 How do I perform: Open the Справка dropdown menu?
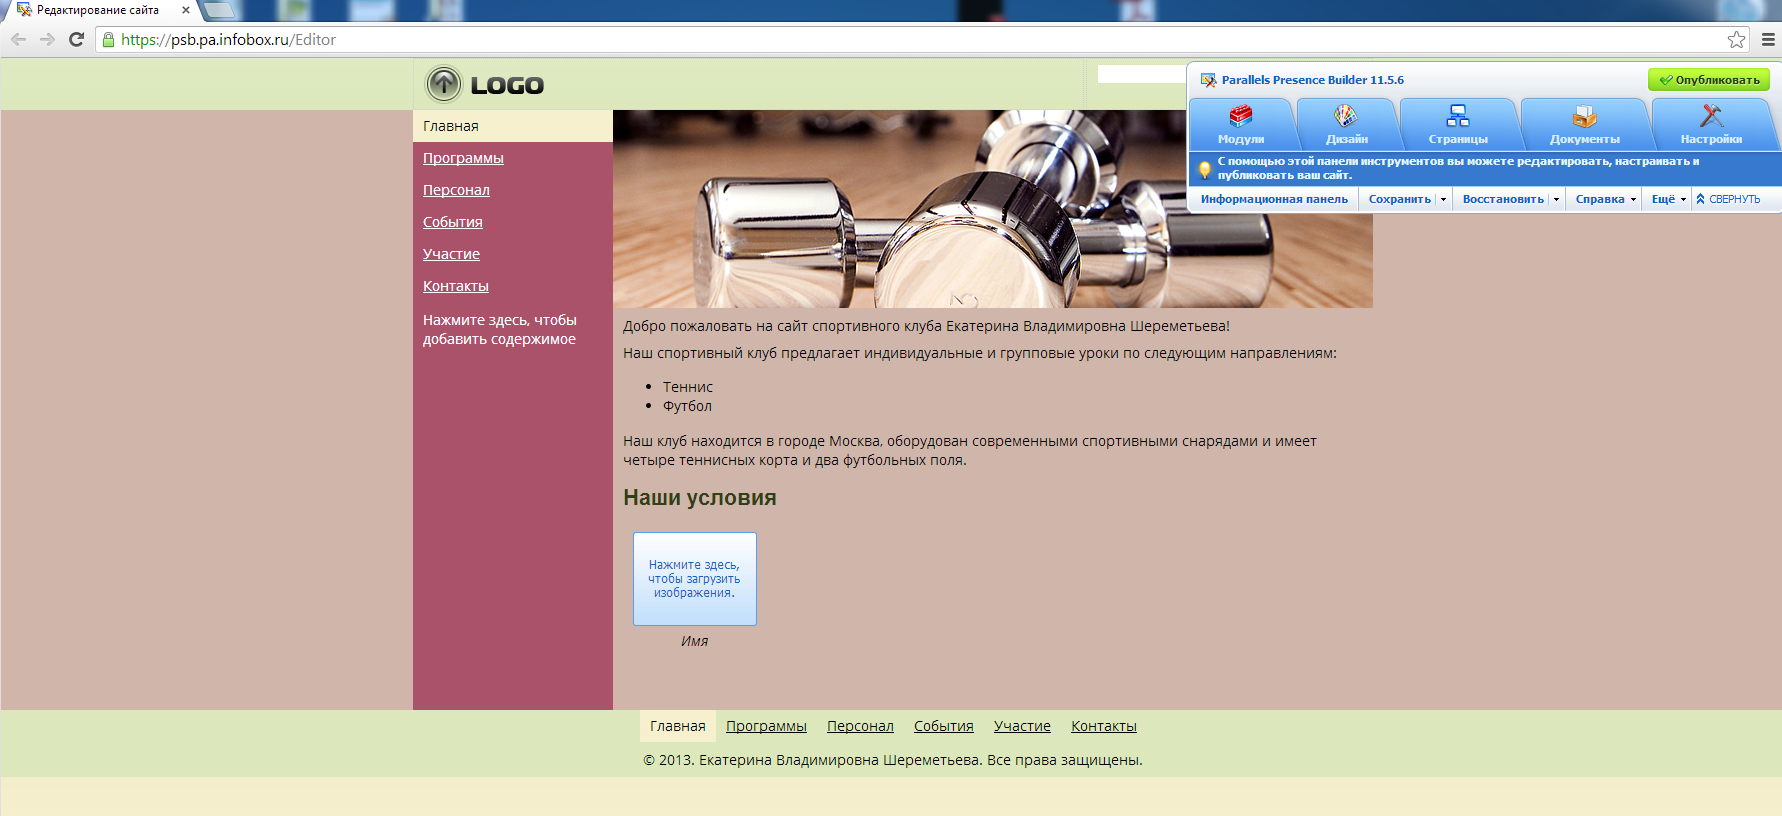[1605, 200]
